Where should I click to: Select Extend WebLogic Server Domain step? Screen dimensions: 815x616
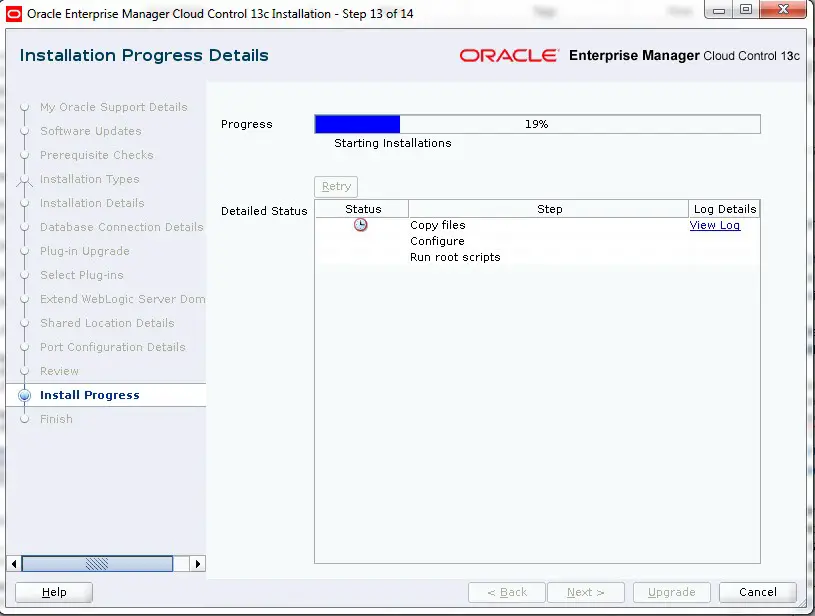tap(123, 299)
